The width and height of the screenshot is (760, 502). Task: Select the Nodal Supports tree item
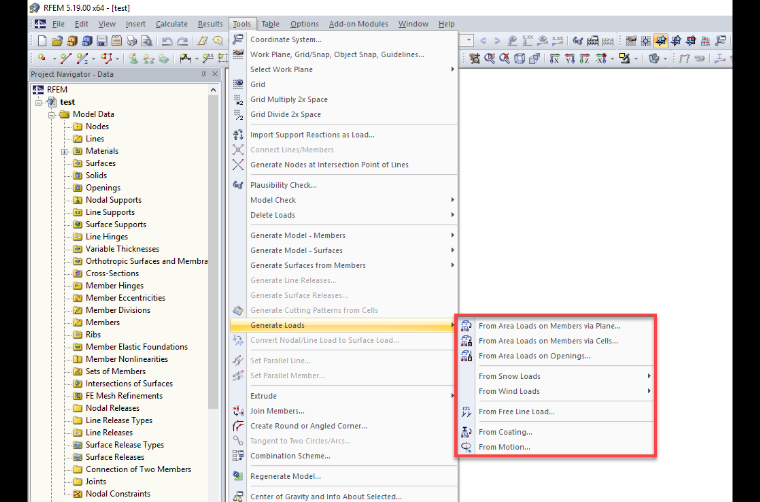108,200
